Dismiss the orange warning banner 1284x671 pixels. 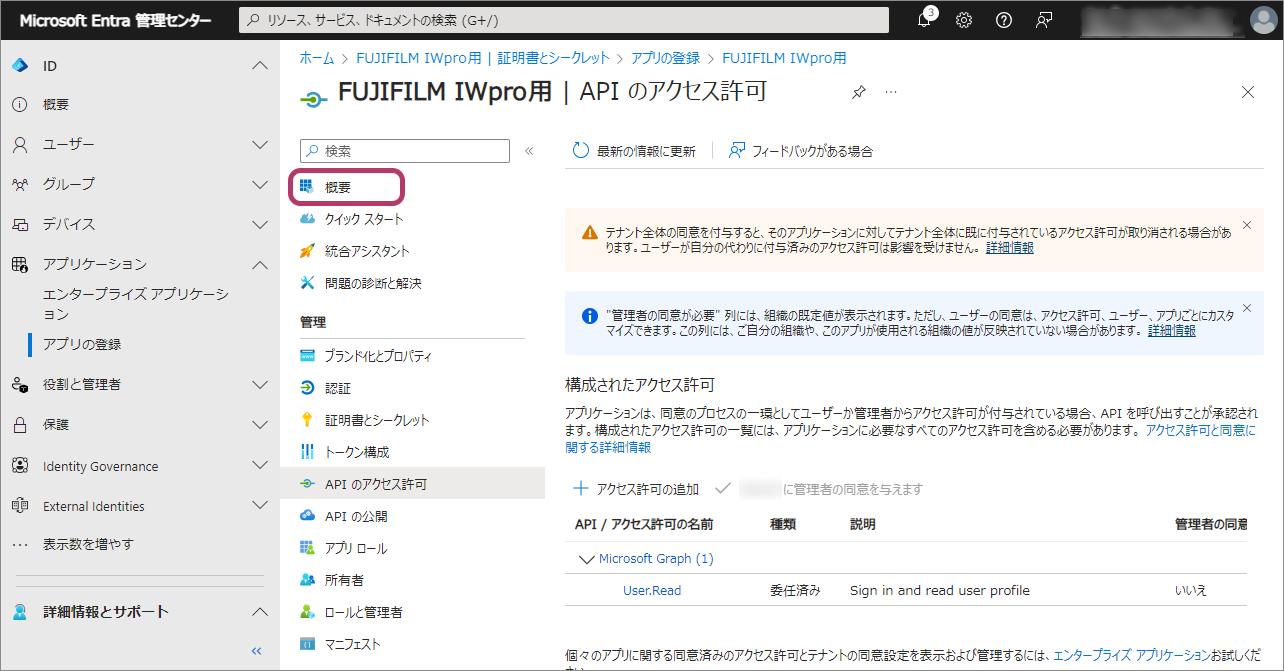(1246, 225)
